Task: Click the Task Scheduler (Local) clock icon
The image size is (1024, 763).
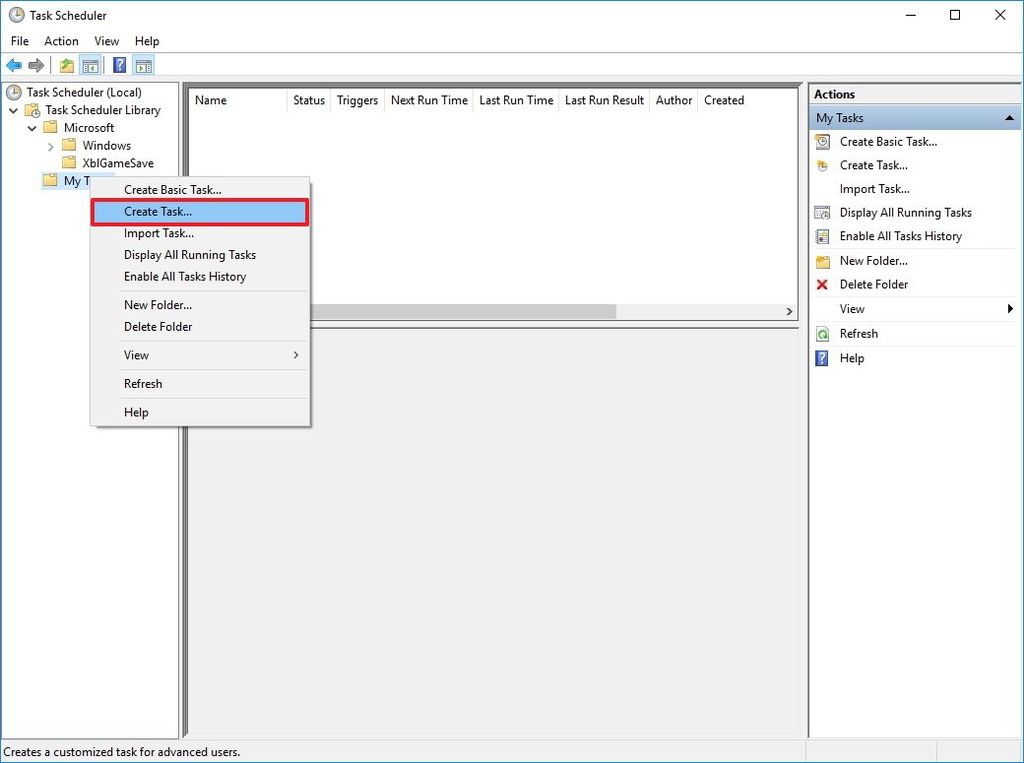Action: pyautogui.click(x=14, y=93)
